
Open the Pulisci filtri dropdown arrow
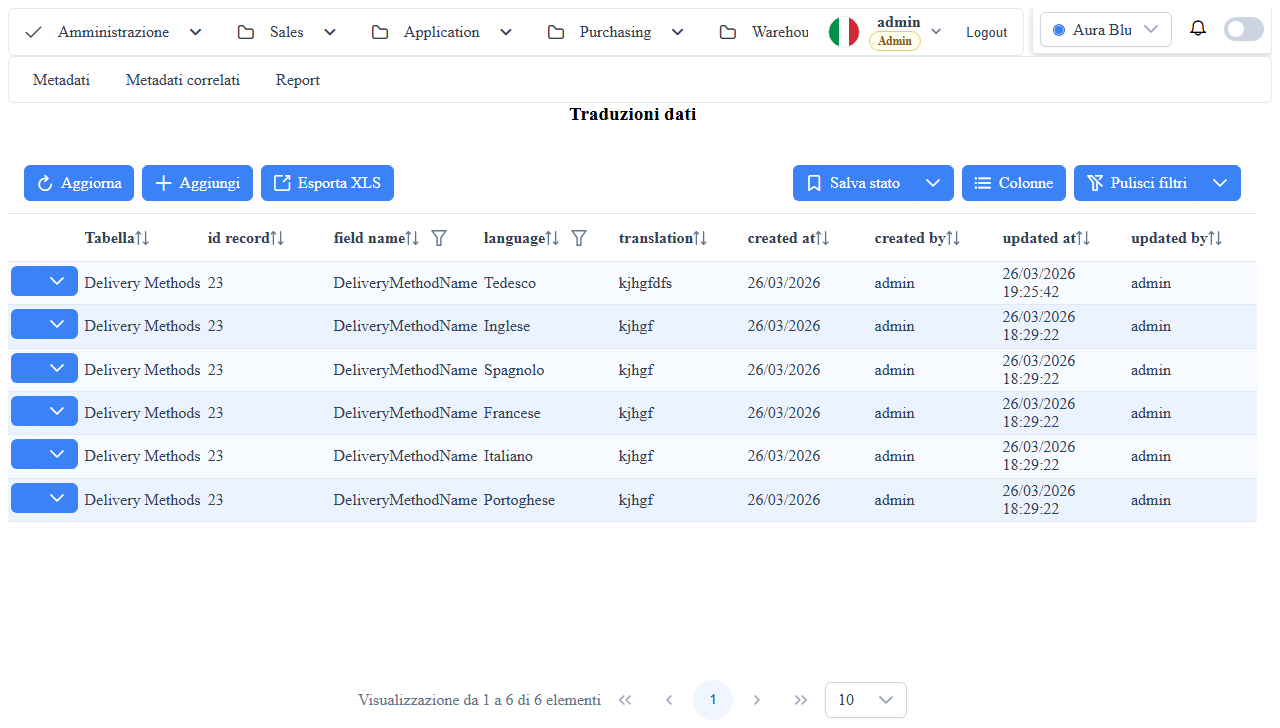coord(1220,183)
